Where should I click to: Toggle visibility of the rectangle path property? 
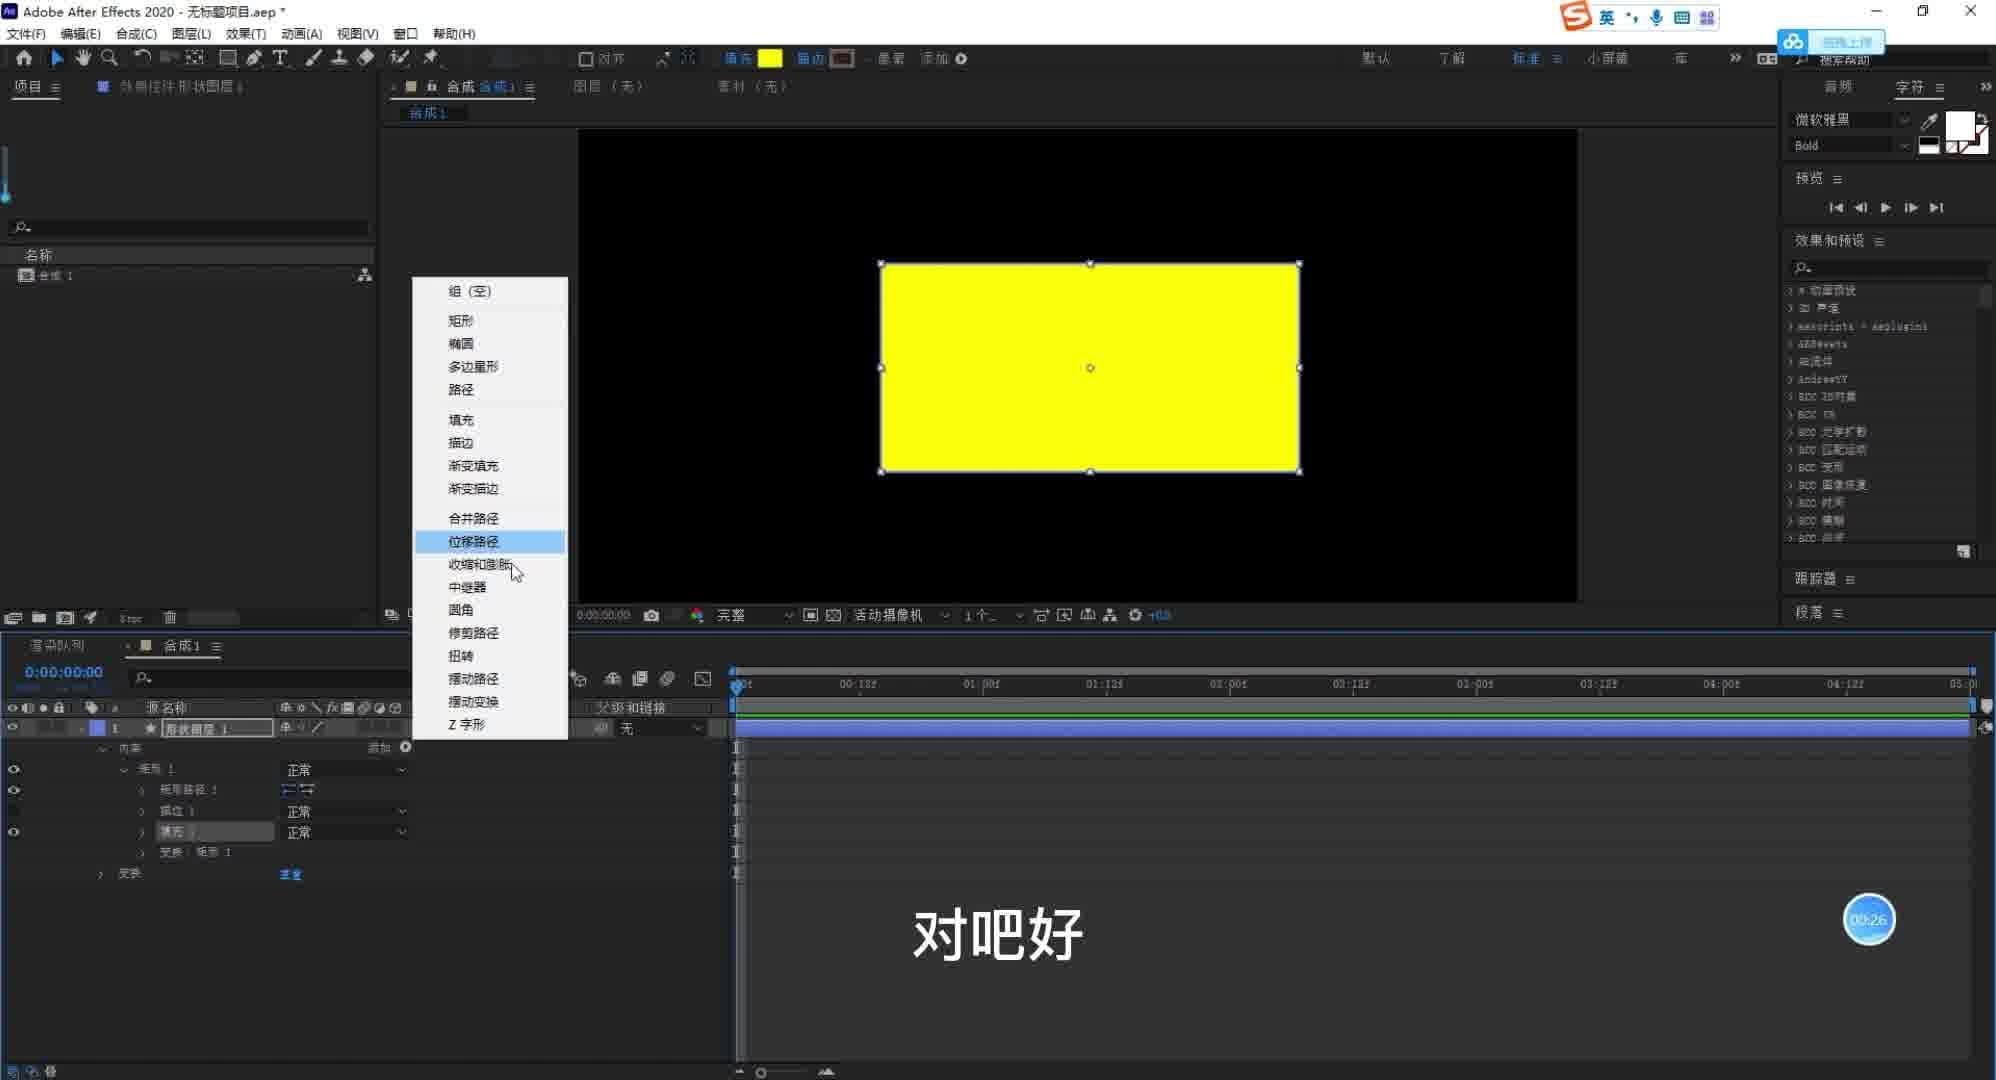(x=13, y=790)
